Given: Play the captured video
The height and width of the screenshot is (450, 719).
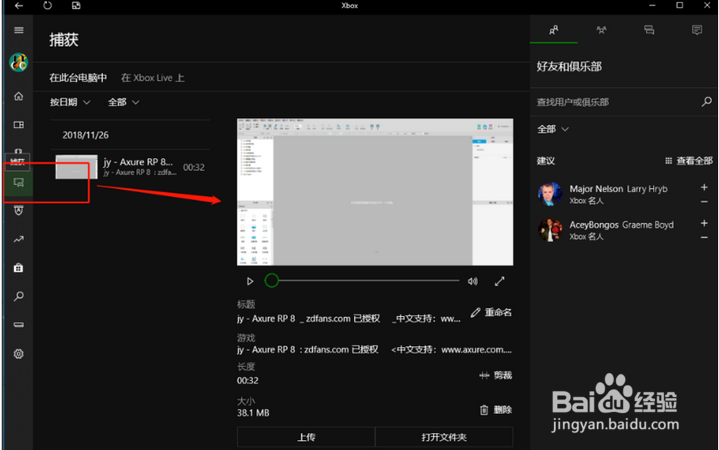Looking at the screenshot, I should 250,281.
